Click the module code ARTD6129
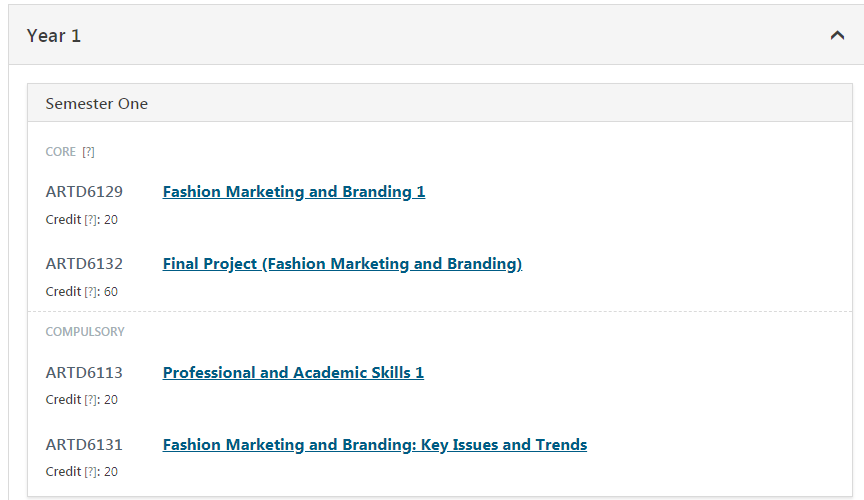Viewport: 864px width, 500px height. pyautogui.click(x=84, y=192)
